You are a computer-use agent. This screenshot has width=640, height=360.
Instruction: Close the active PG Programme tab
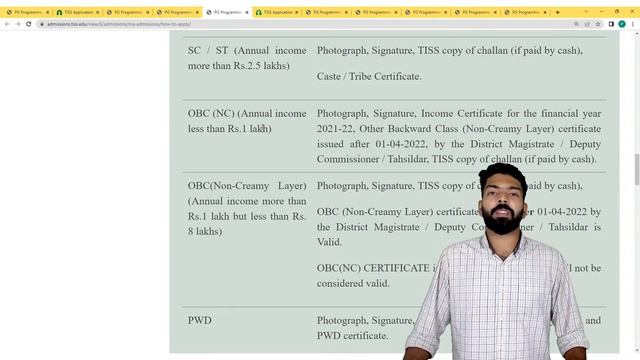click(247, 13)
